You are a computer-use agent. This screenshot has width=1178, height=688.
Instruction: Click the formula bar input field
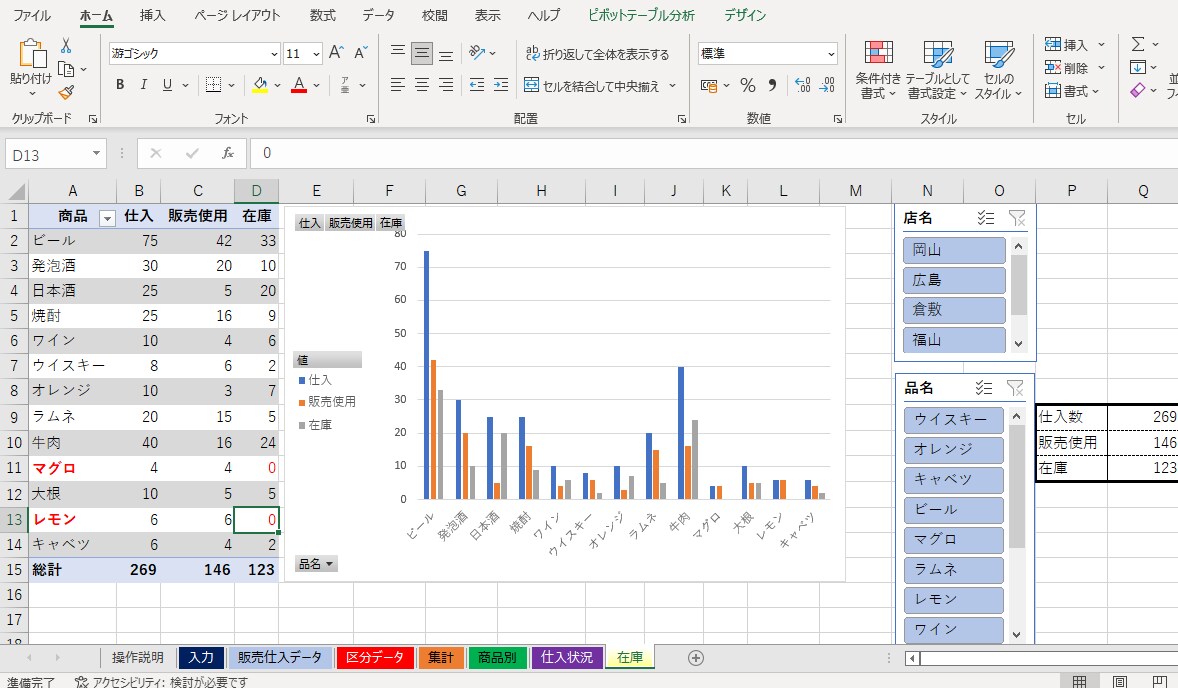(714, 153)
